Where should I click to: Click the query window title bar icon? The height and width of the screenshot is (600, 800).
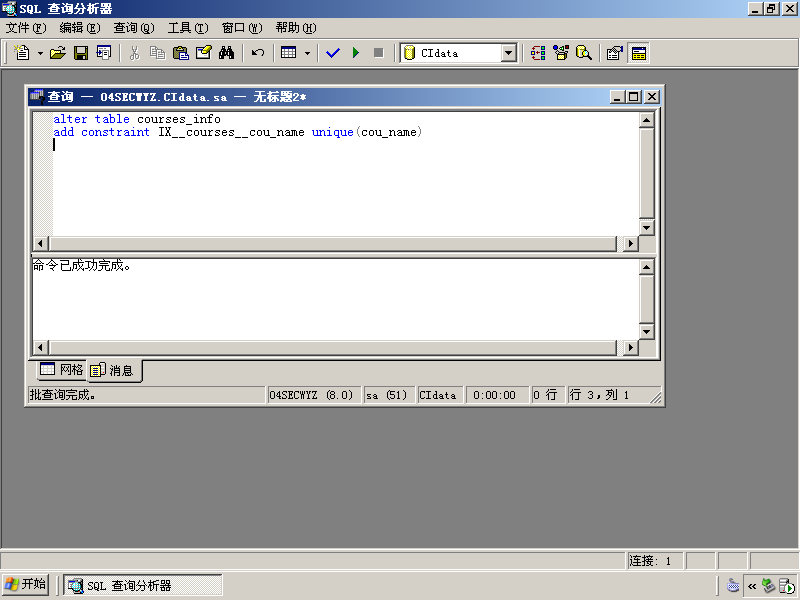pos(37,96)
